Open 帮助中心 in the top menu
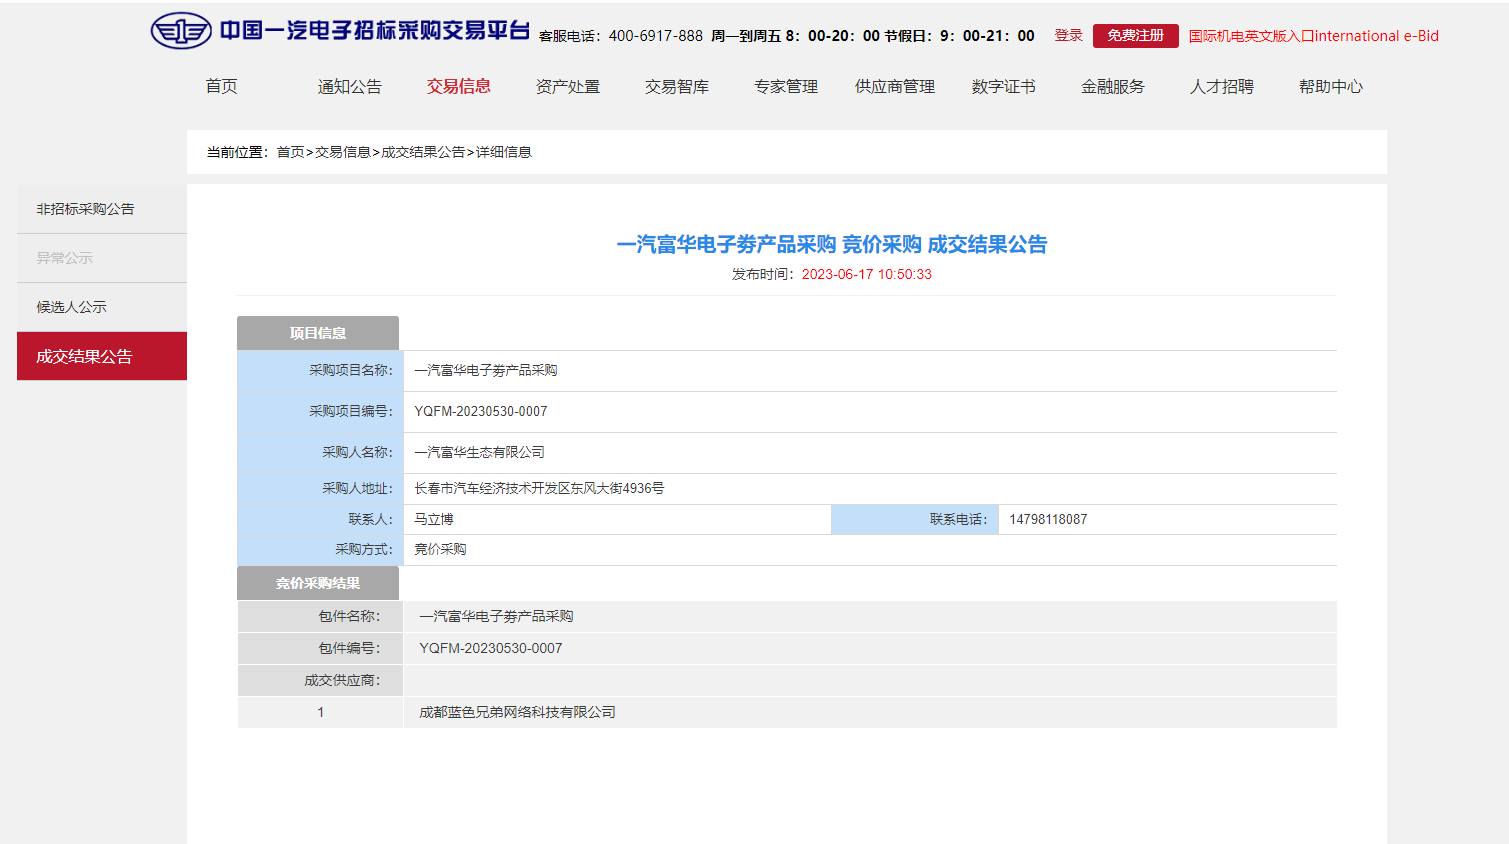Image resolution: width=1509 pixels, height=844 pixels. (x=1330, y=86)
